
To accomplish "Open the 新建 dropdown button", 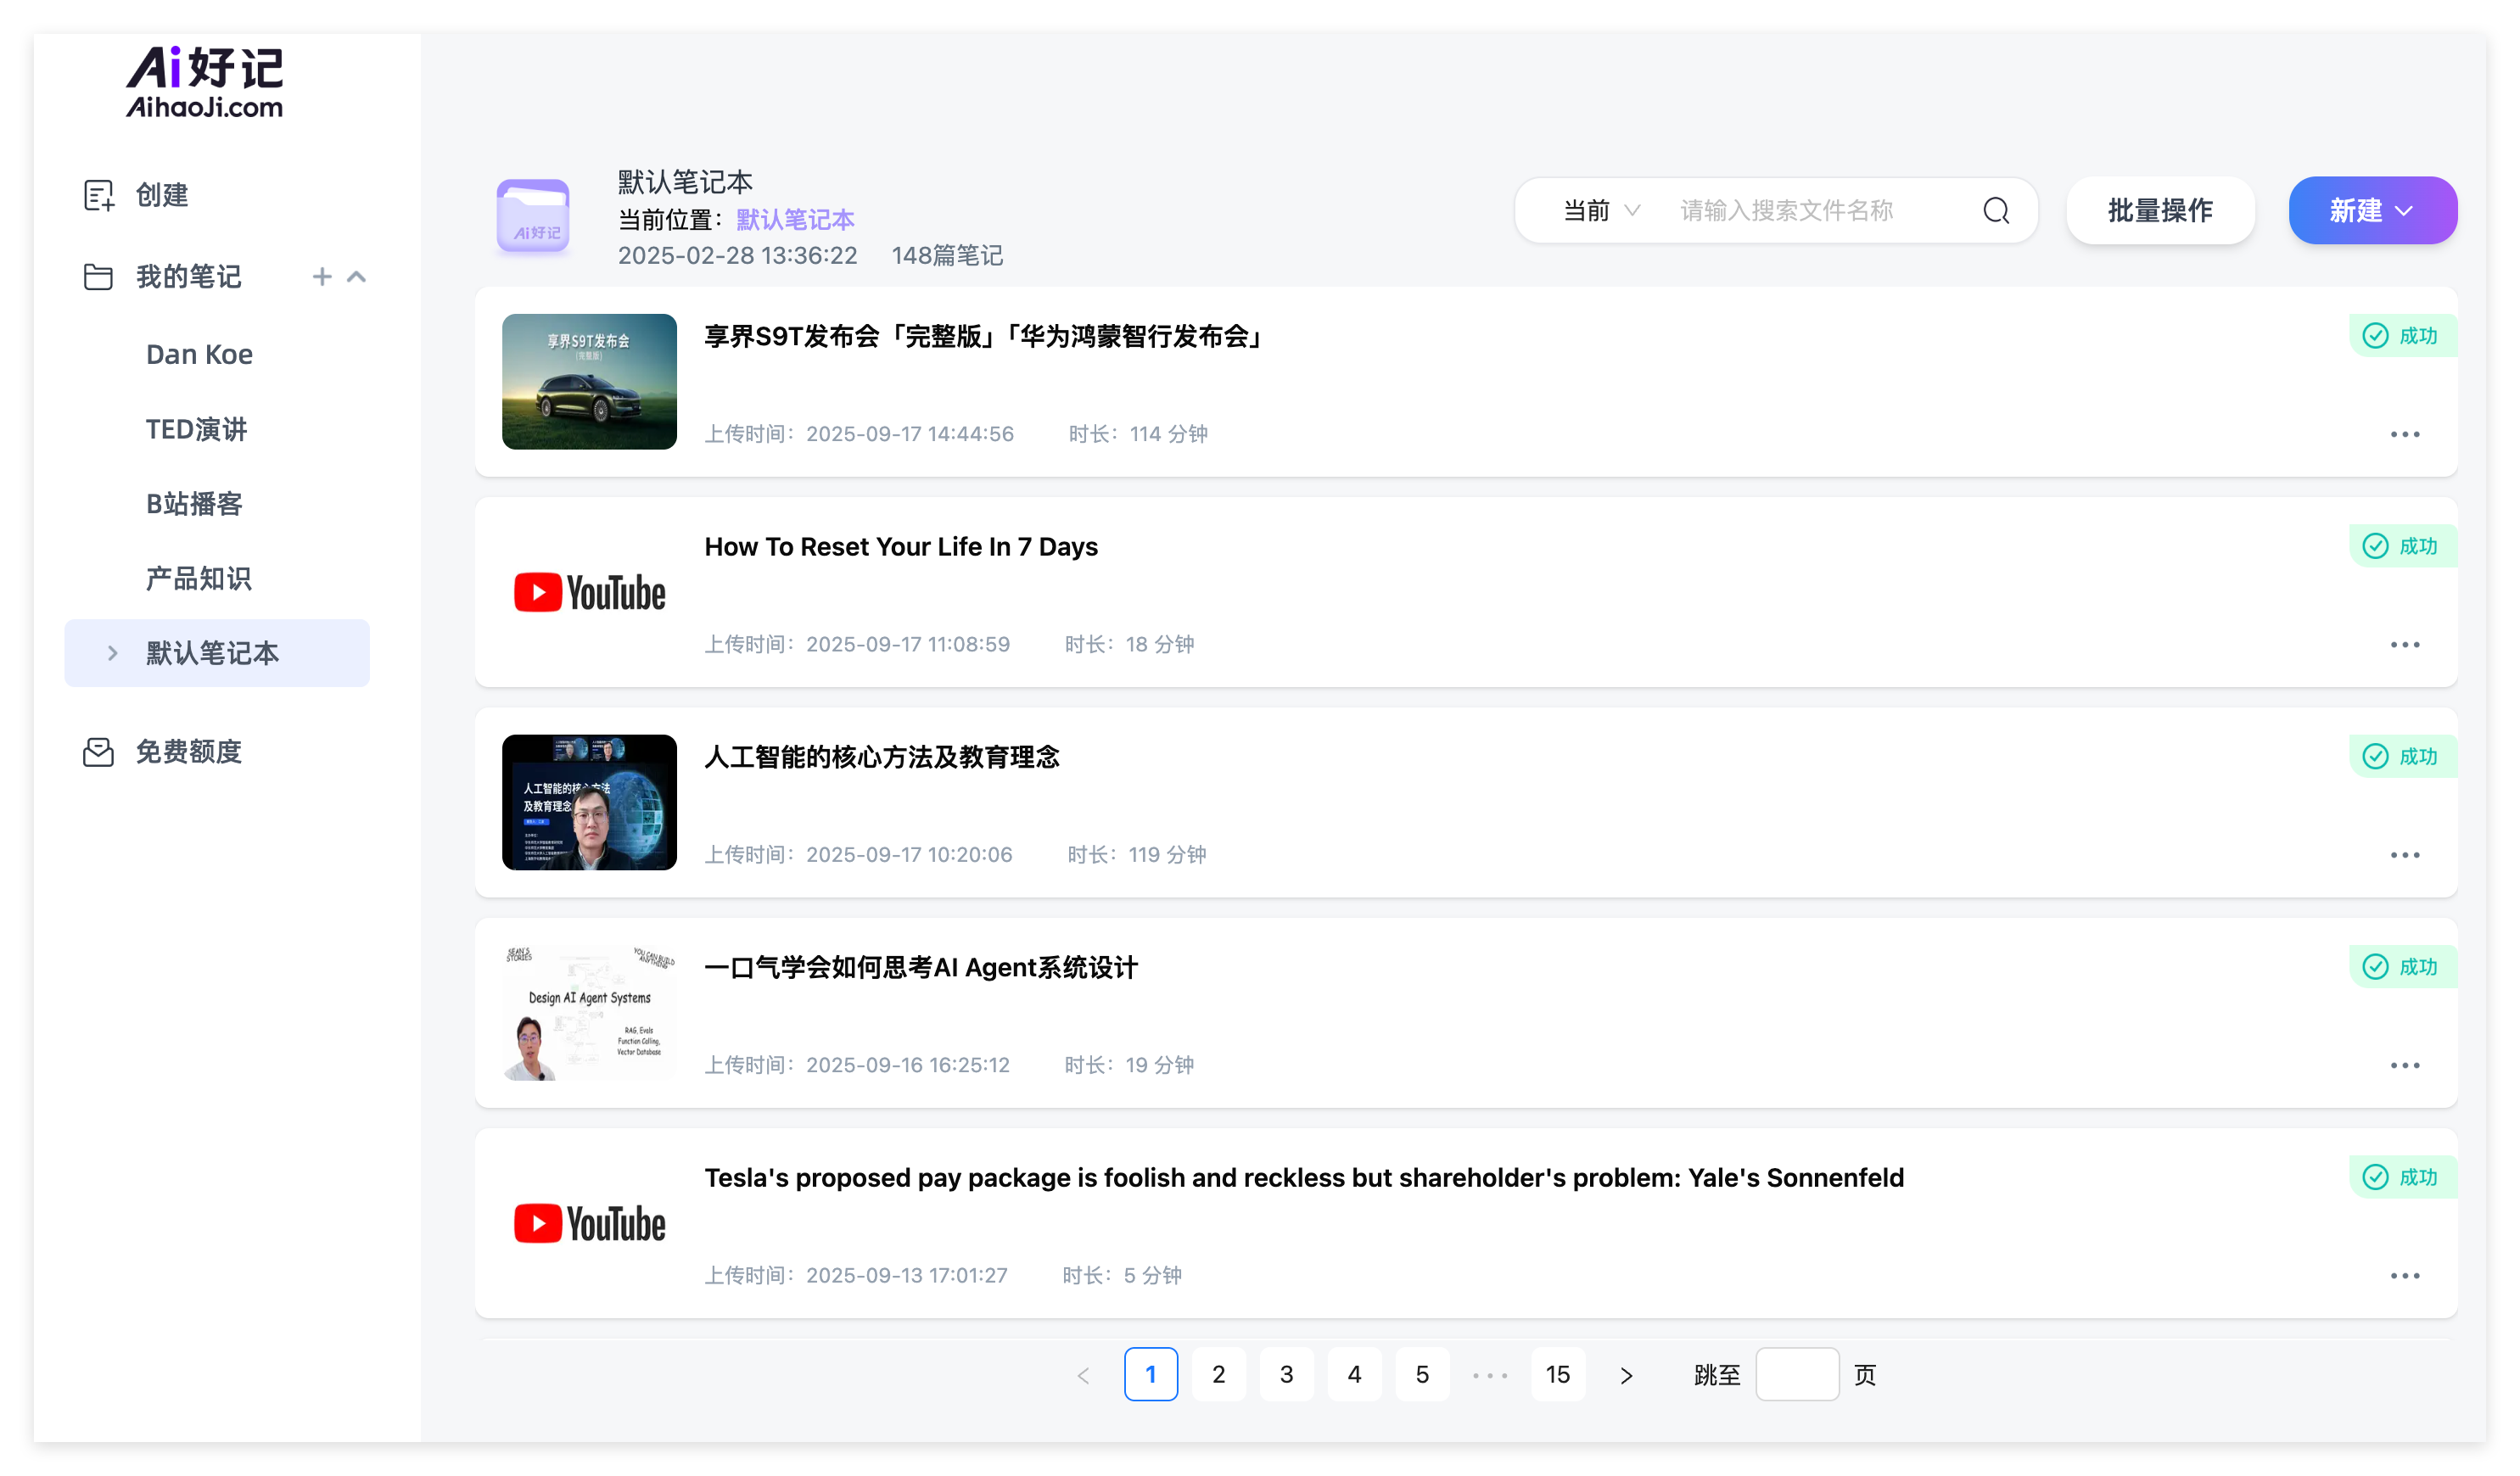I will tap(2372, 211).
